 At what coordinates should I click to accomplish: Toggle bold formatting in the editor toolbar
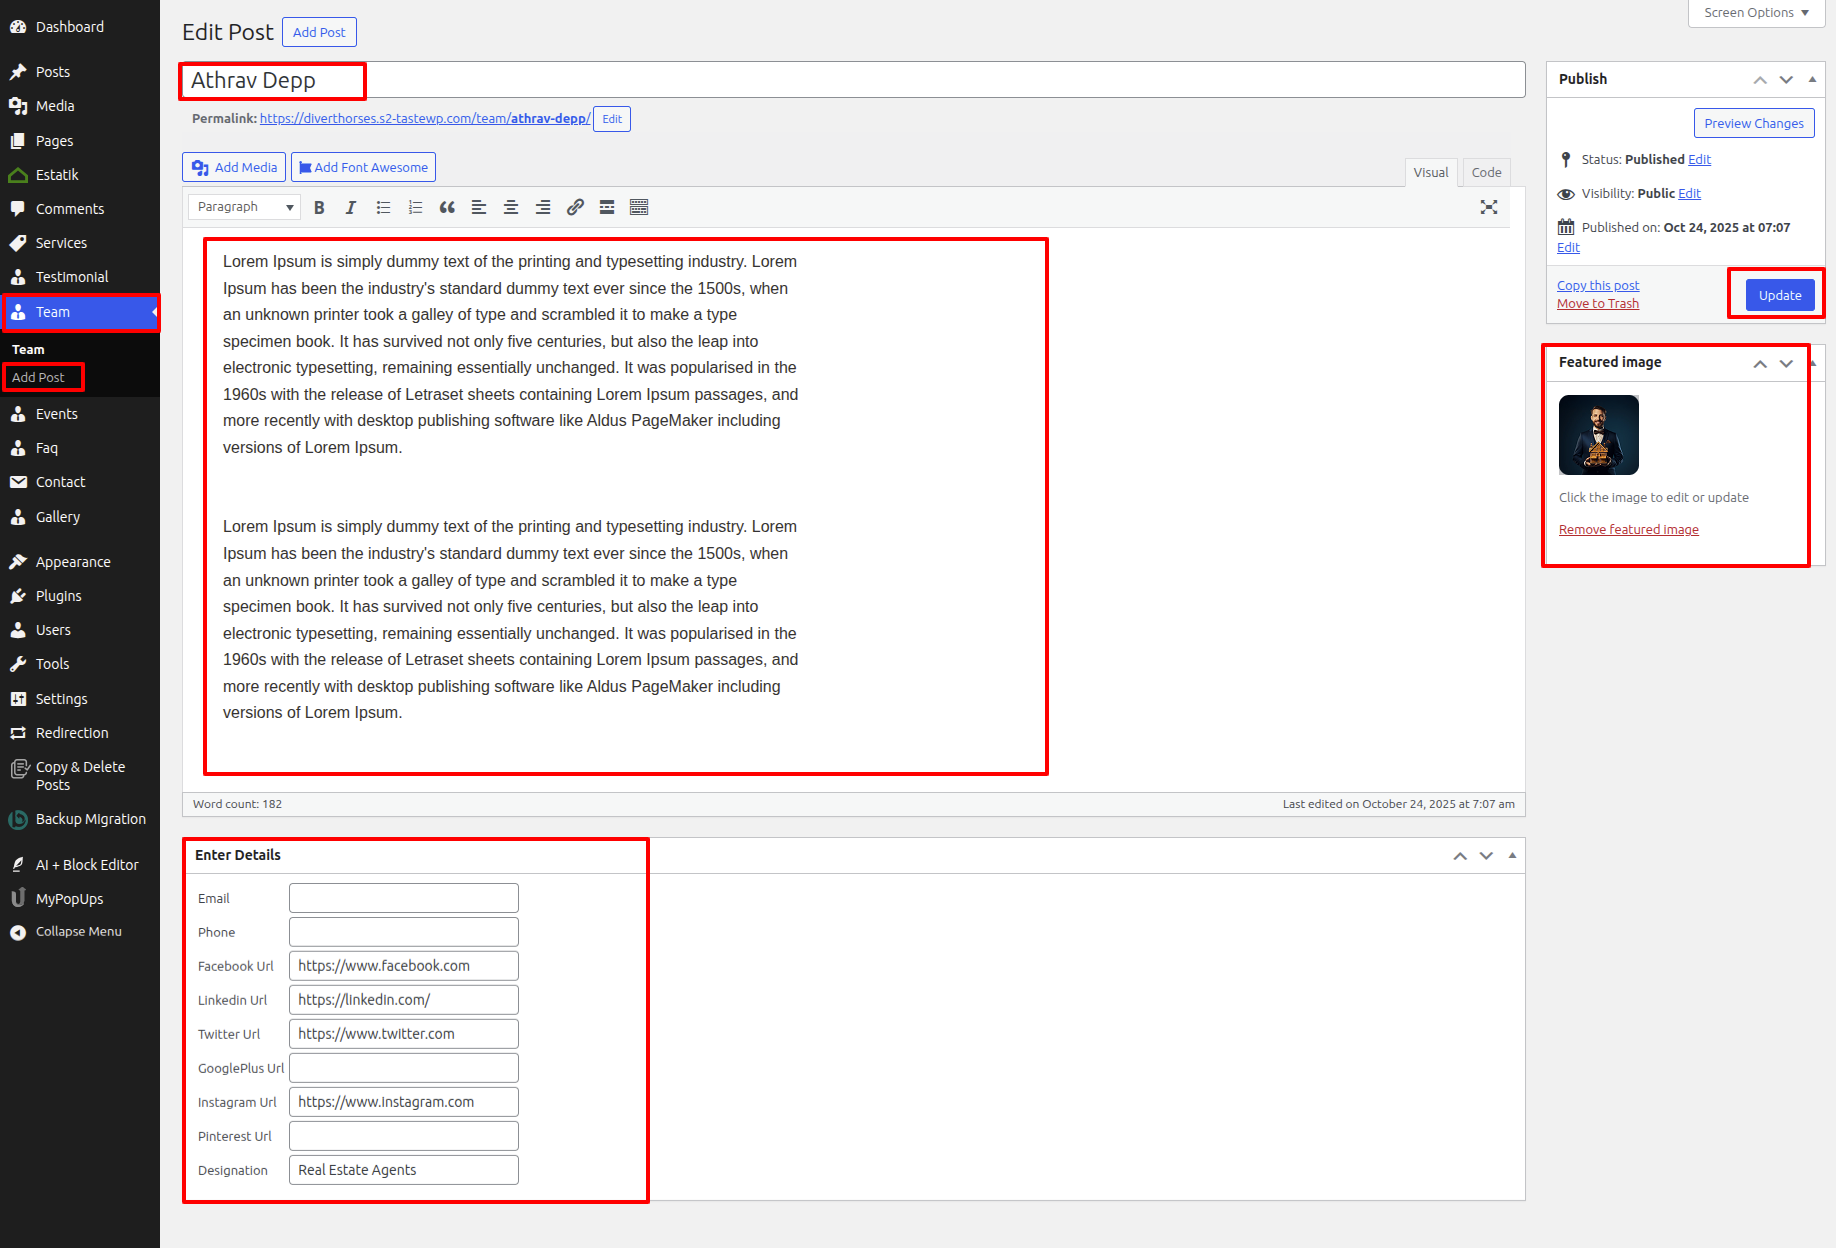click(319, 207)
